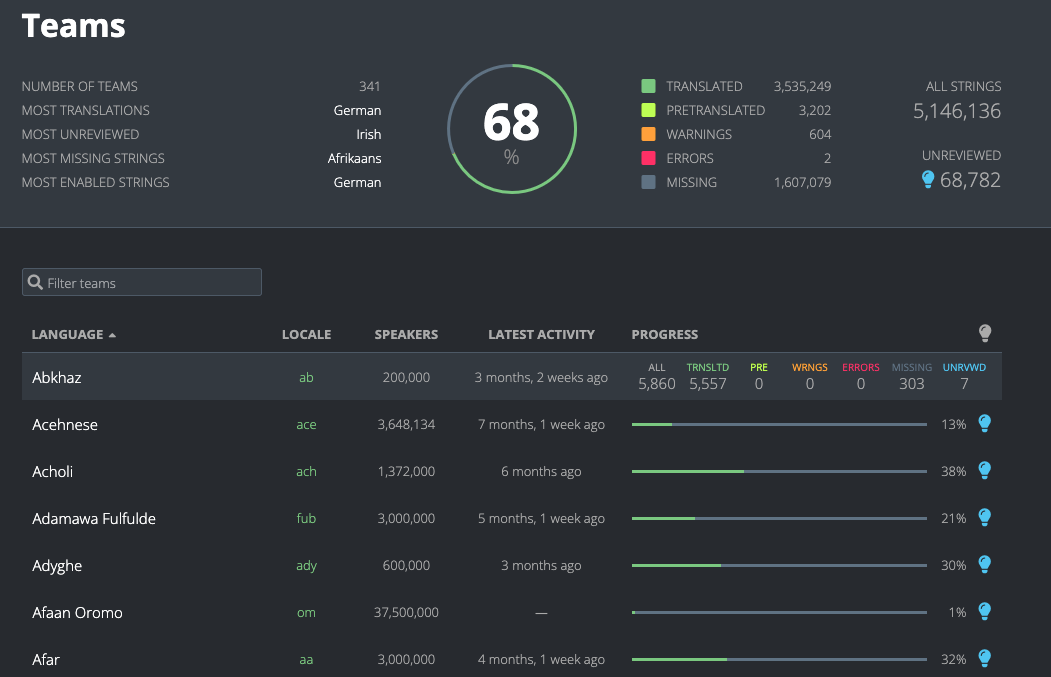Sort teams by Locale column header
Image resolution: width=1051 pixels, height=677 pixels.
click(x=306, y=335)
